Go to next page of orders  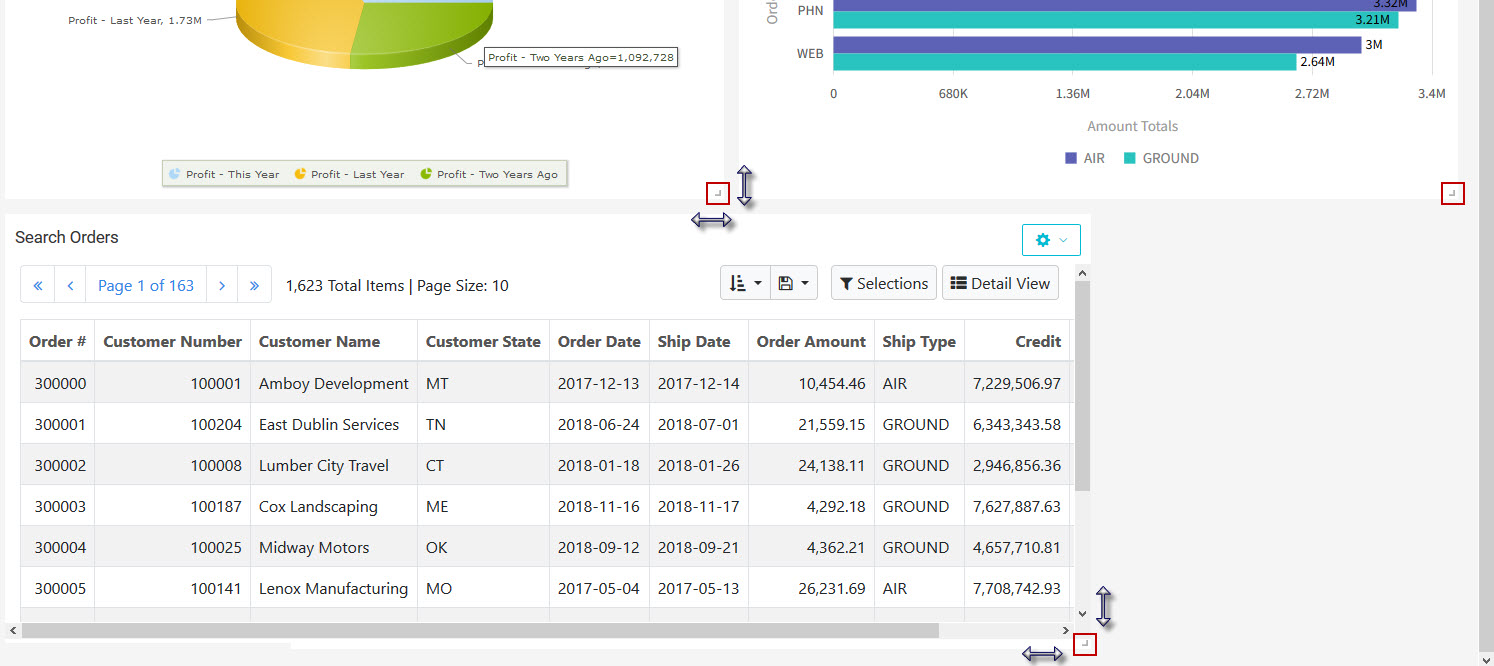tap(222, 286)
